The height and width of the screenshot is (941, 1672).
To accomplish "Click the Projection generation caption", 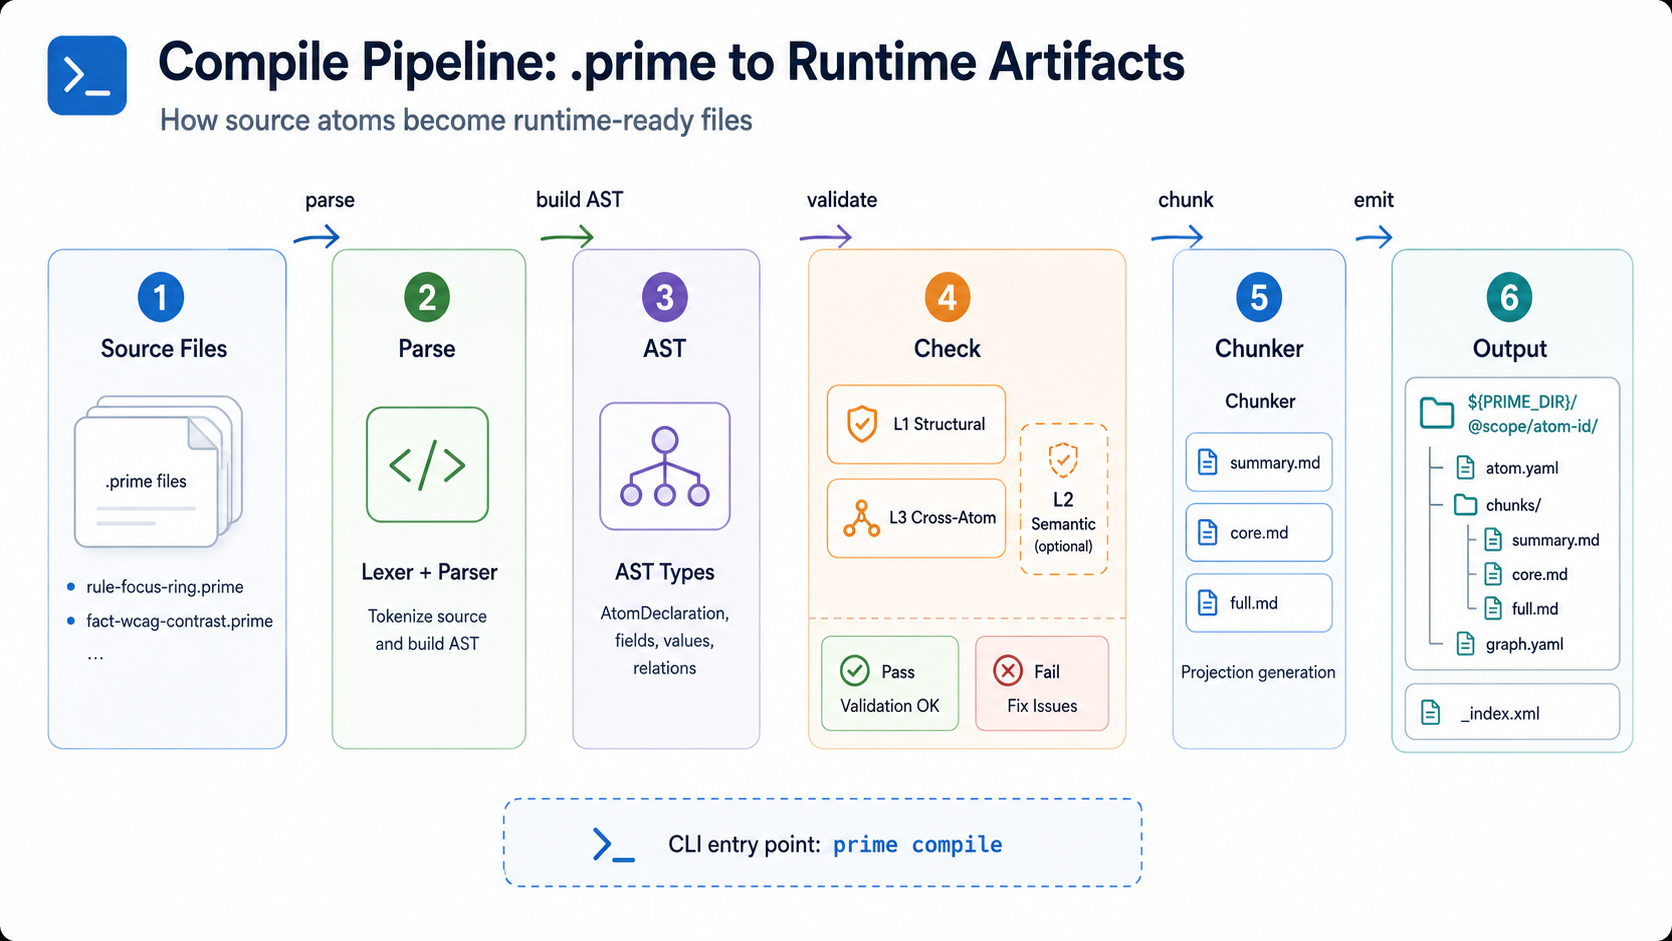I will [1258, 672].
